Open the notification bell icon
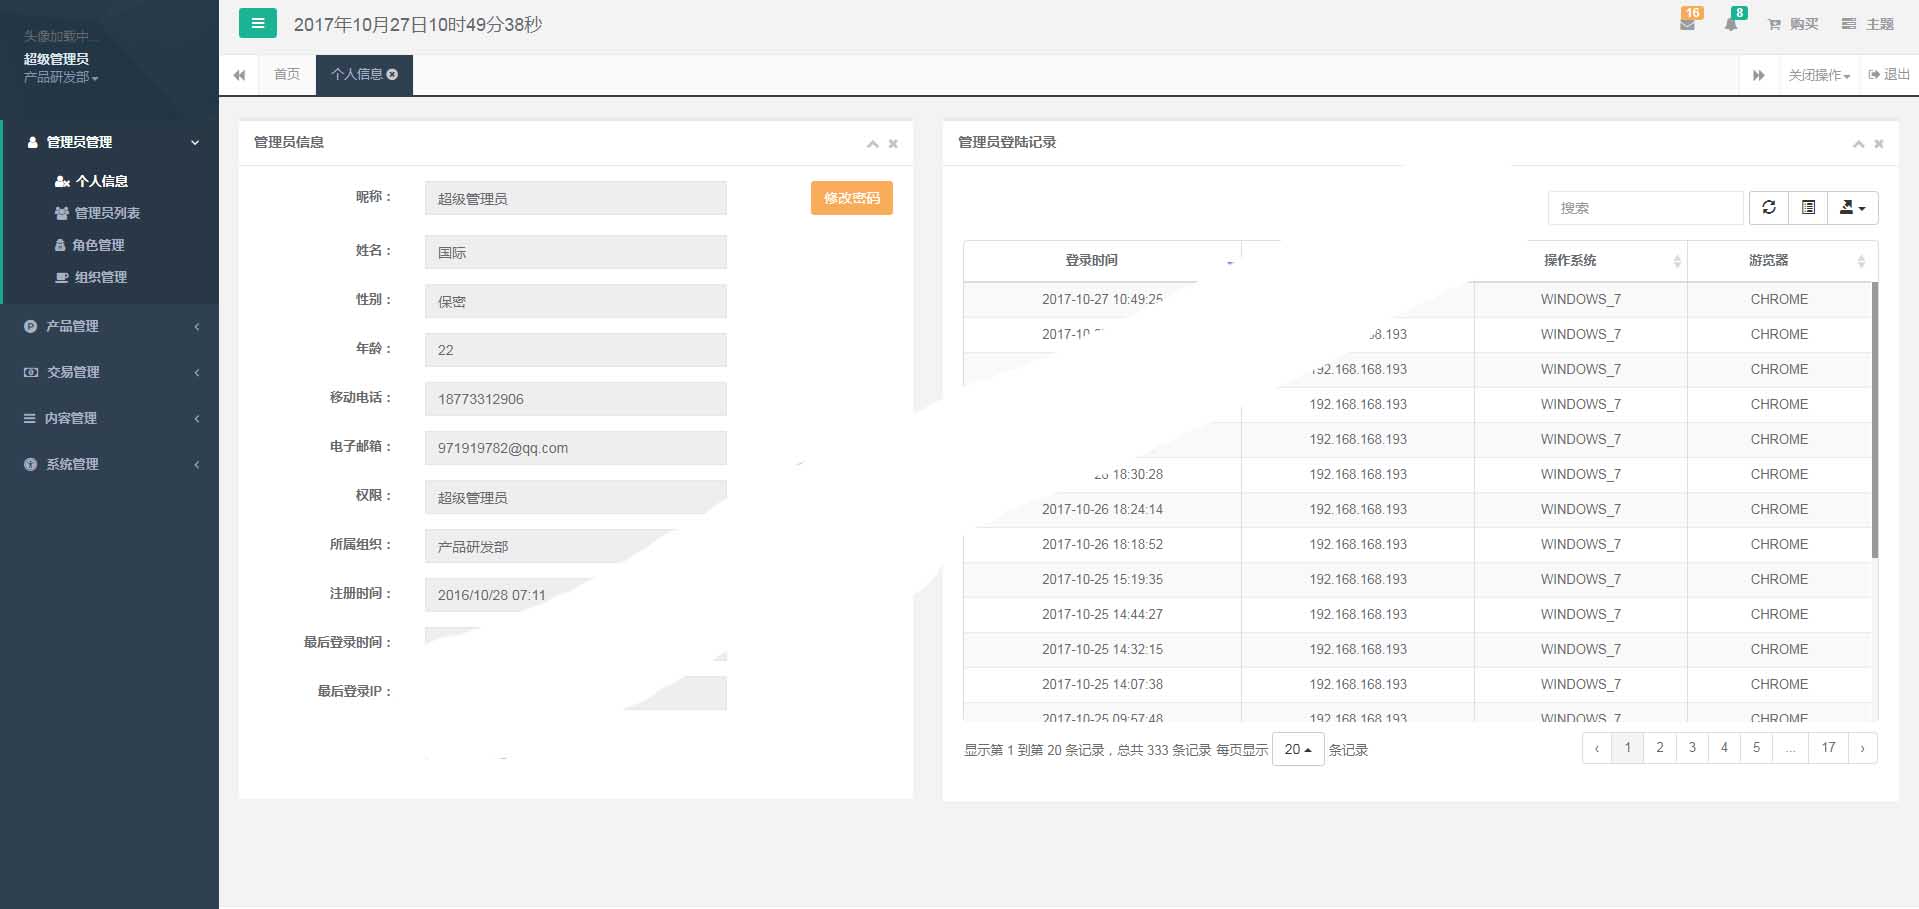 click(1731, 24)
